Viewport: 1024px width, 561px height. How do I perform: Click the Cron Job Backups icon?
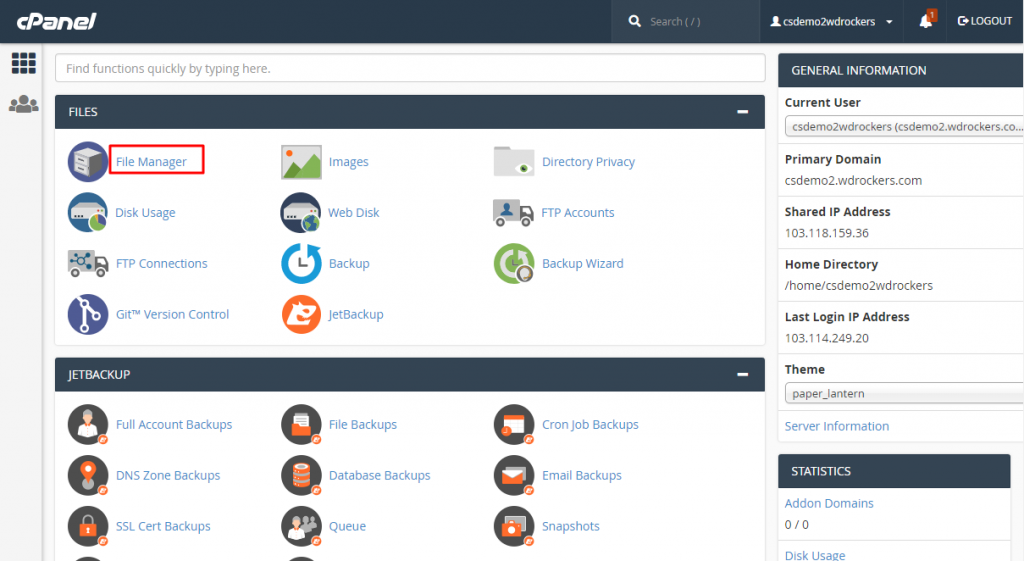pos(514,425)
